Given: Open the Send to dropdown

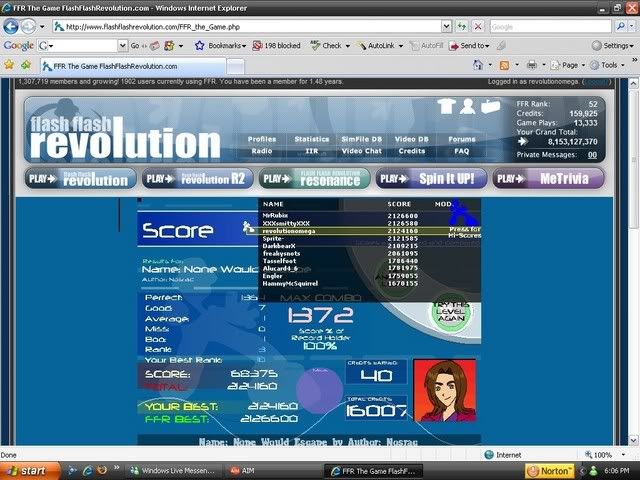Looking at the screenshot, I should 471,46.
